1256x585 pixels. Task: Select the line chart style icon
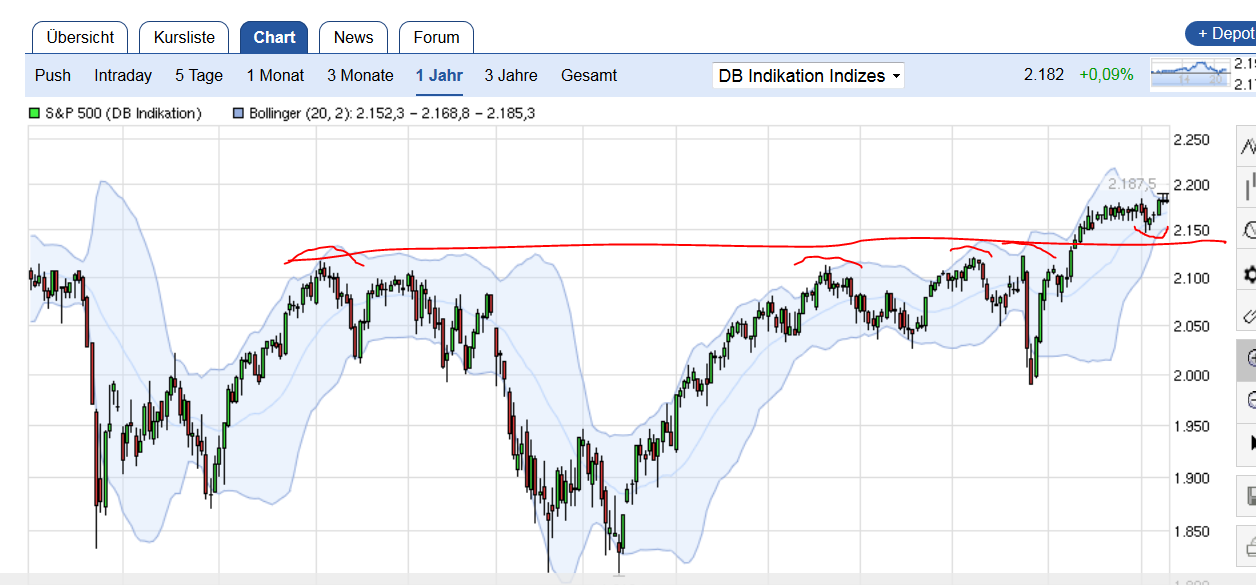[x=1246, y=143]
